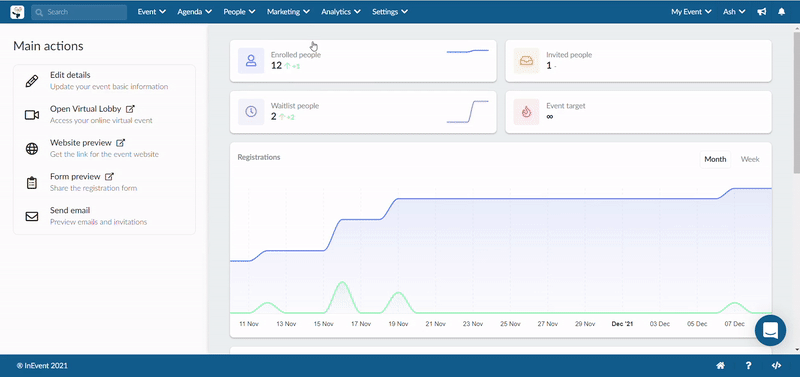Click the InEvent logo icon

click(x=17, y=12)
